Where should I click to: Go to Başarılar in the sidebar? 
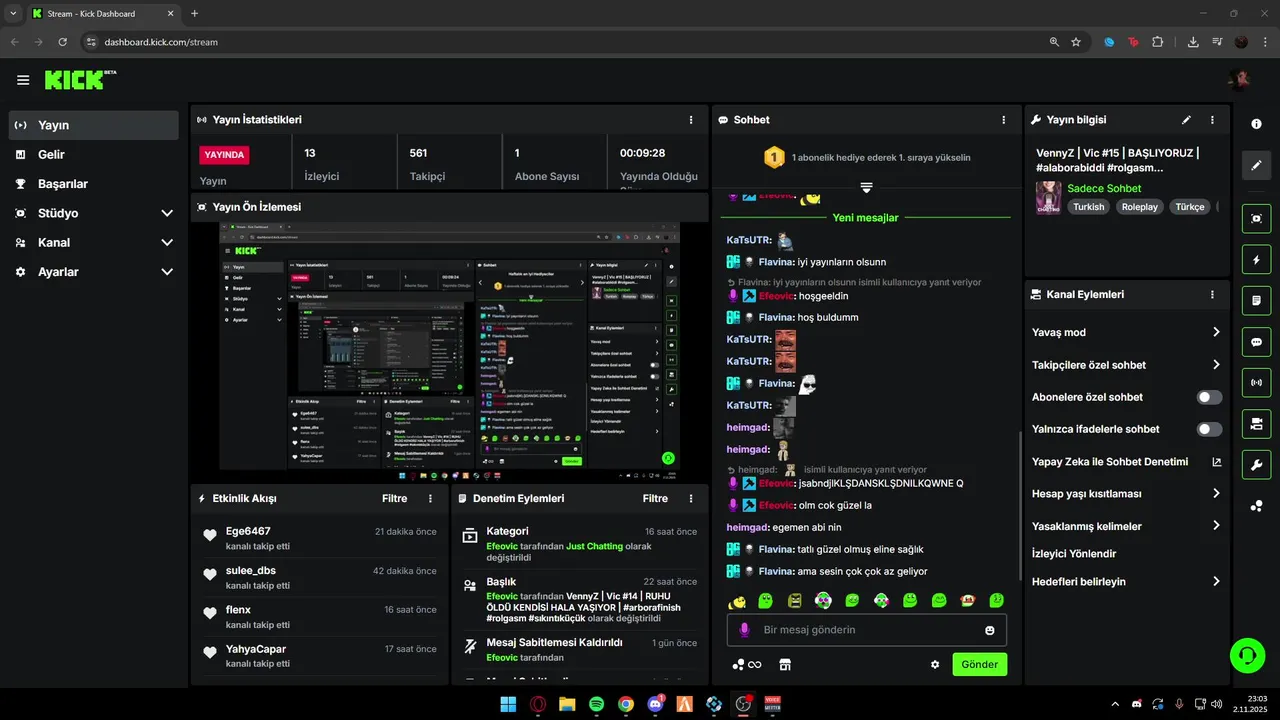[94, 184]
